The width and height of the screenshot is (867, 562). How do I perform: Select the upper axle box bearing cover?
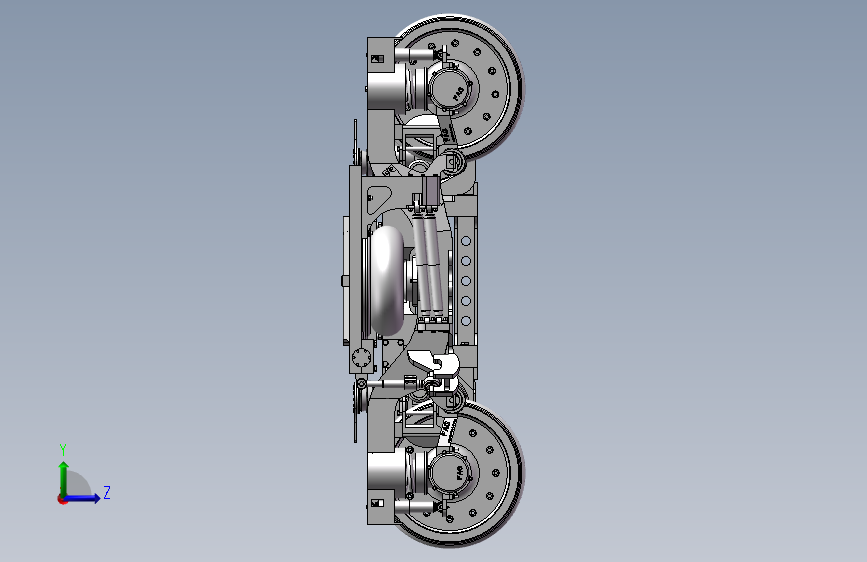click(451, 91)
